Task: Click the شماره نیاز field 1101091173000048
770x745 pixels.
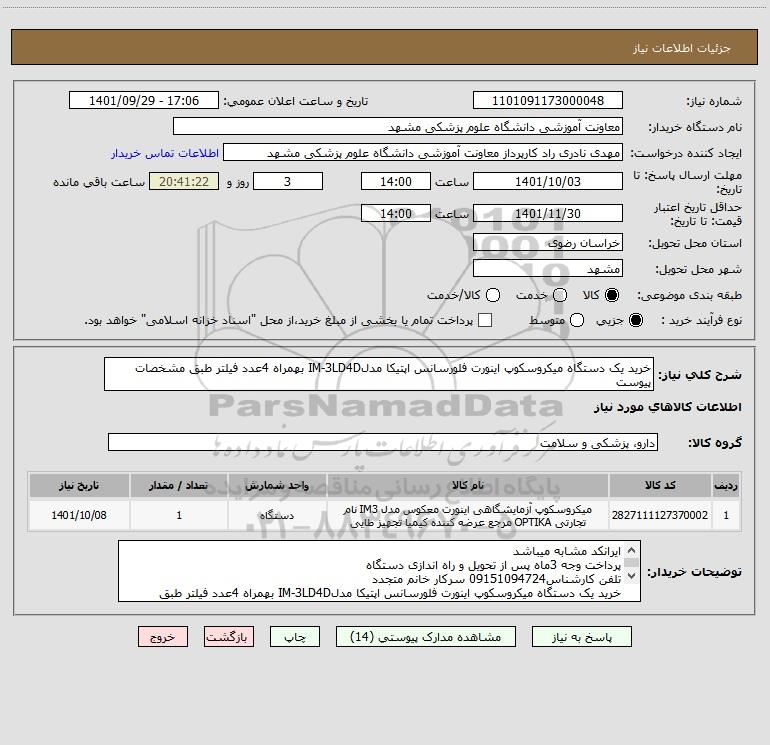Action: (548, 100)
